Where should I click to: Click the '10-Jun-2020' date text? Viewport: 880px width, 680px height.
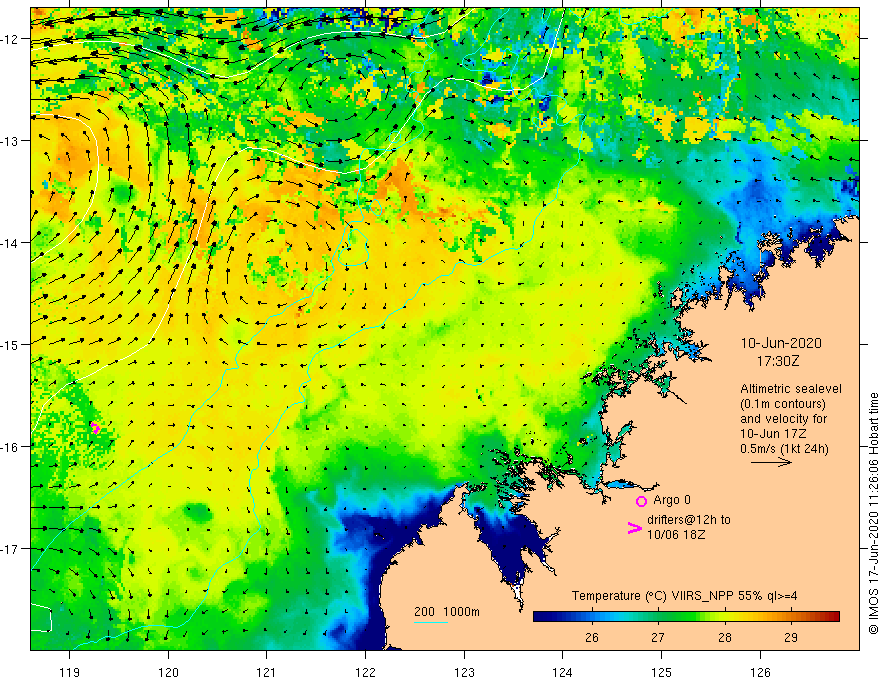(781, 343)
